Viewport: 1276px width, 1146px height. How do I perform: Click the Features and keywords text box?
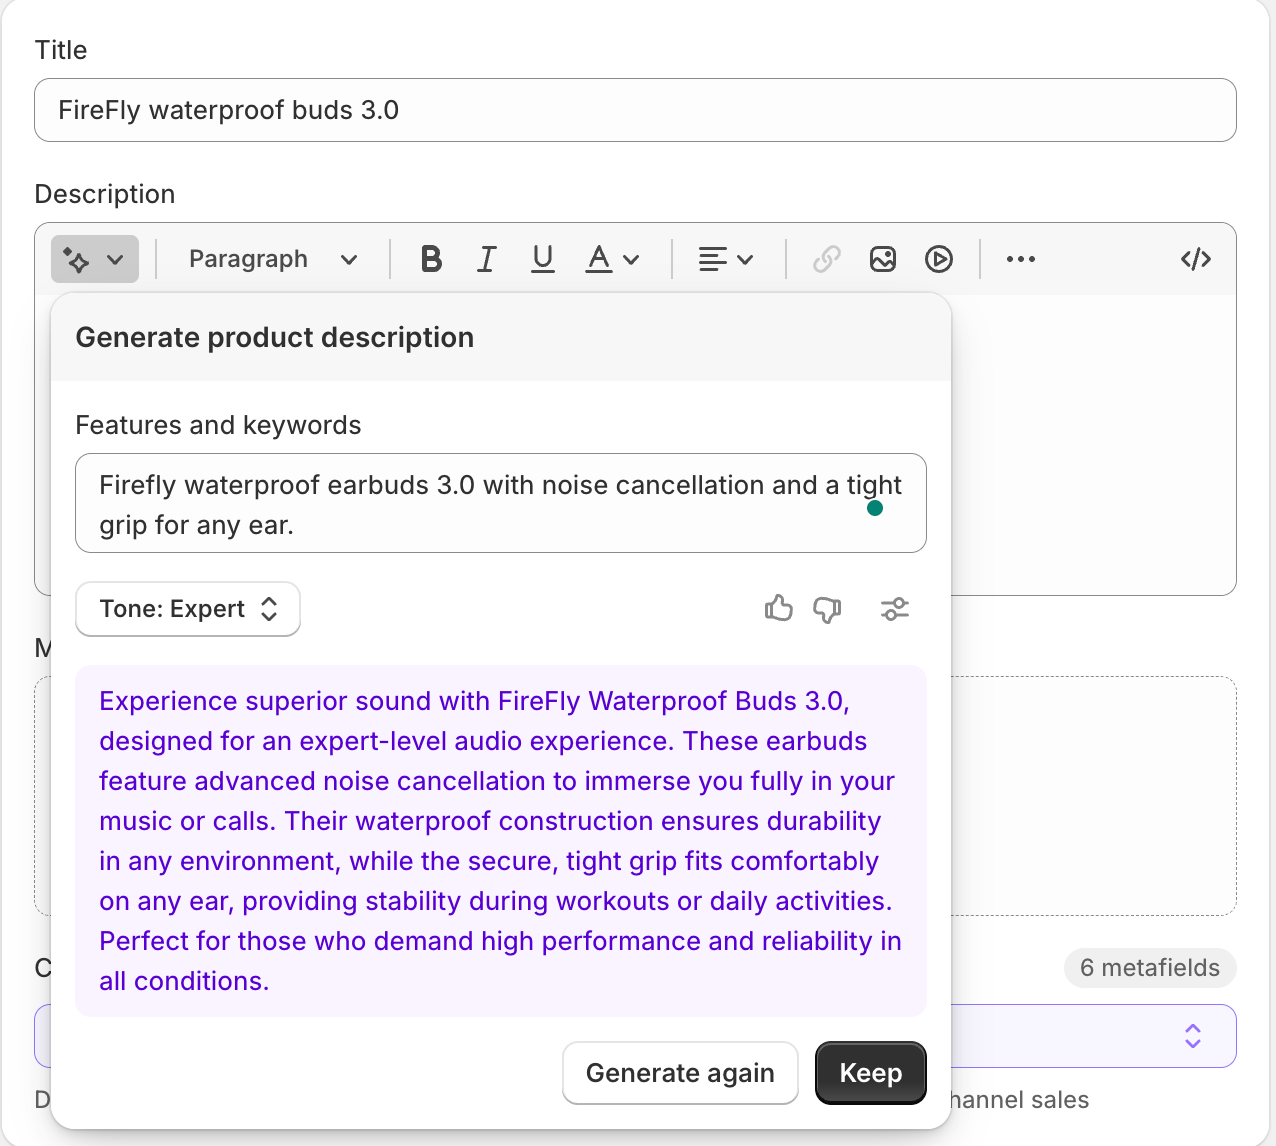point(501,503)
